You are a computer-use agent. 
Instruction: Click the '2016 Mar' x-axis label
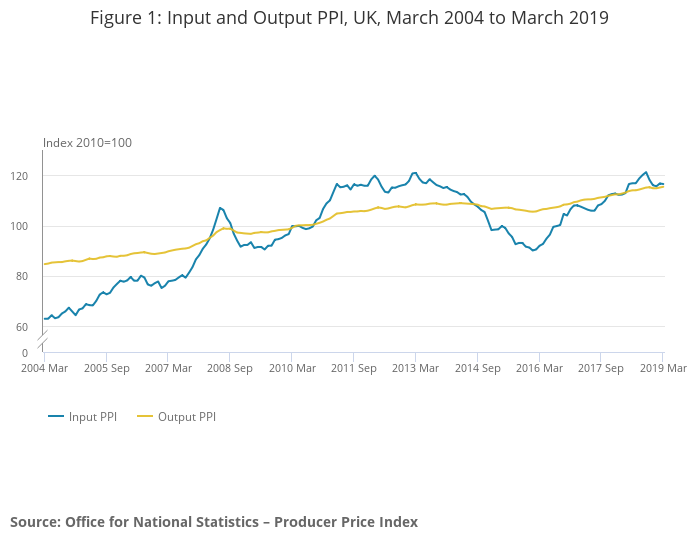[x=539, y=368]
